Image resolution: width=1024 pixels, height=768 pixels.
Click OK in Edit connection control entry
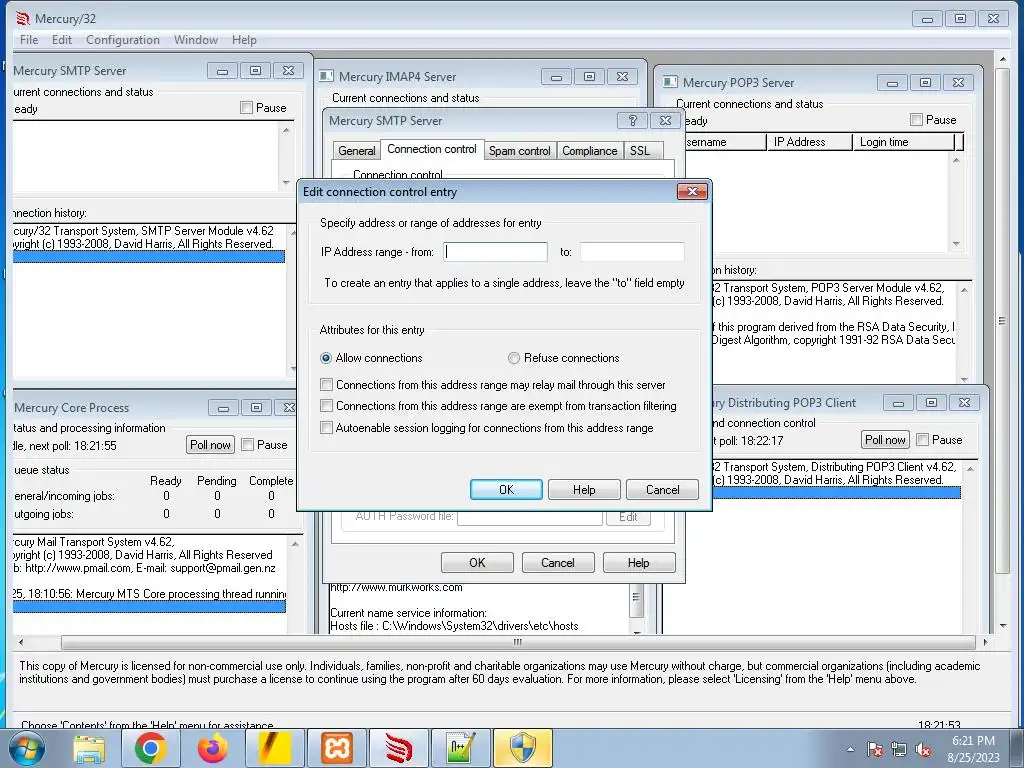[x=506, y=490]
